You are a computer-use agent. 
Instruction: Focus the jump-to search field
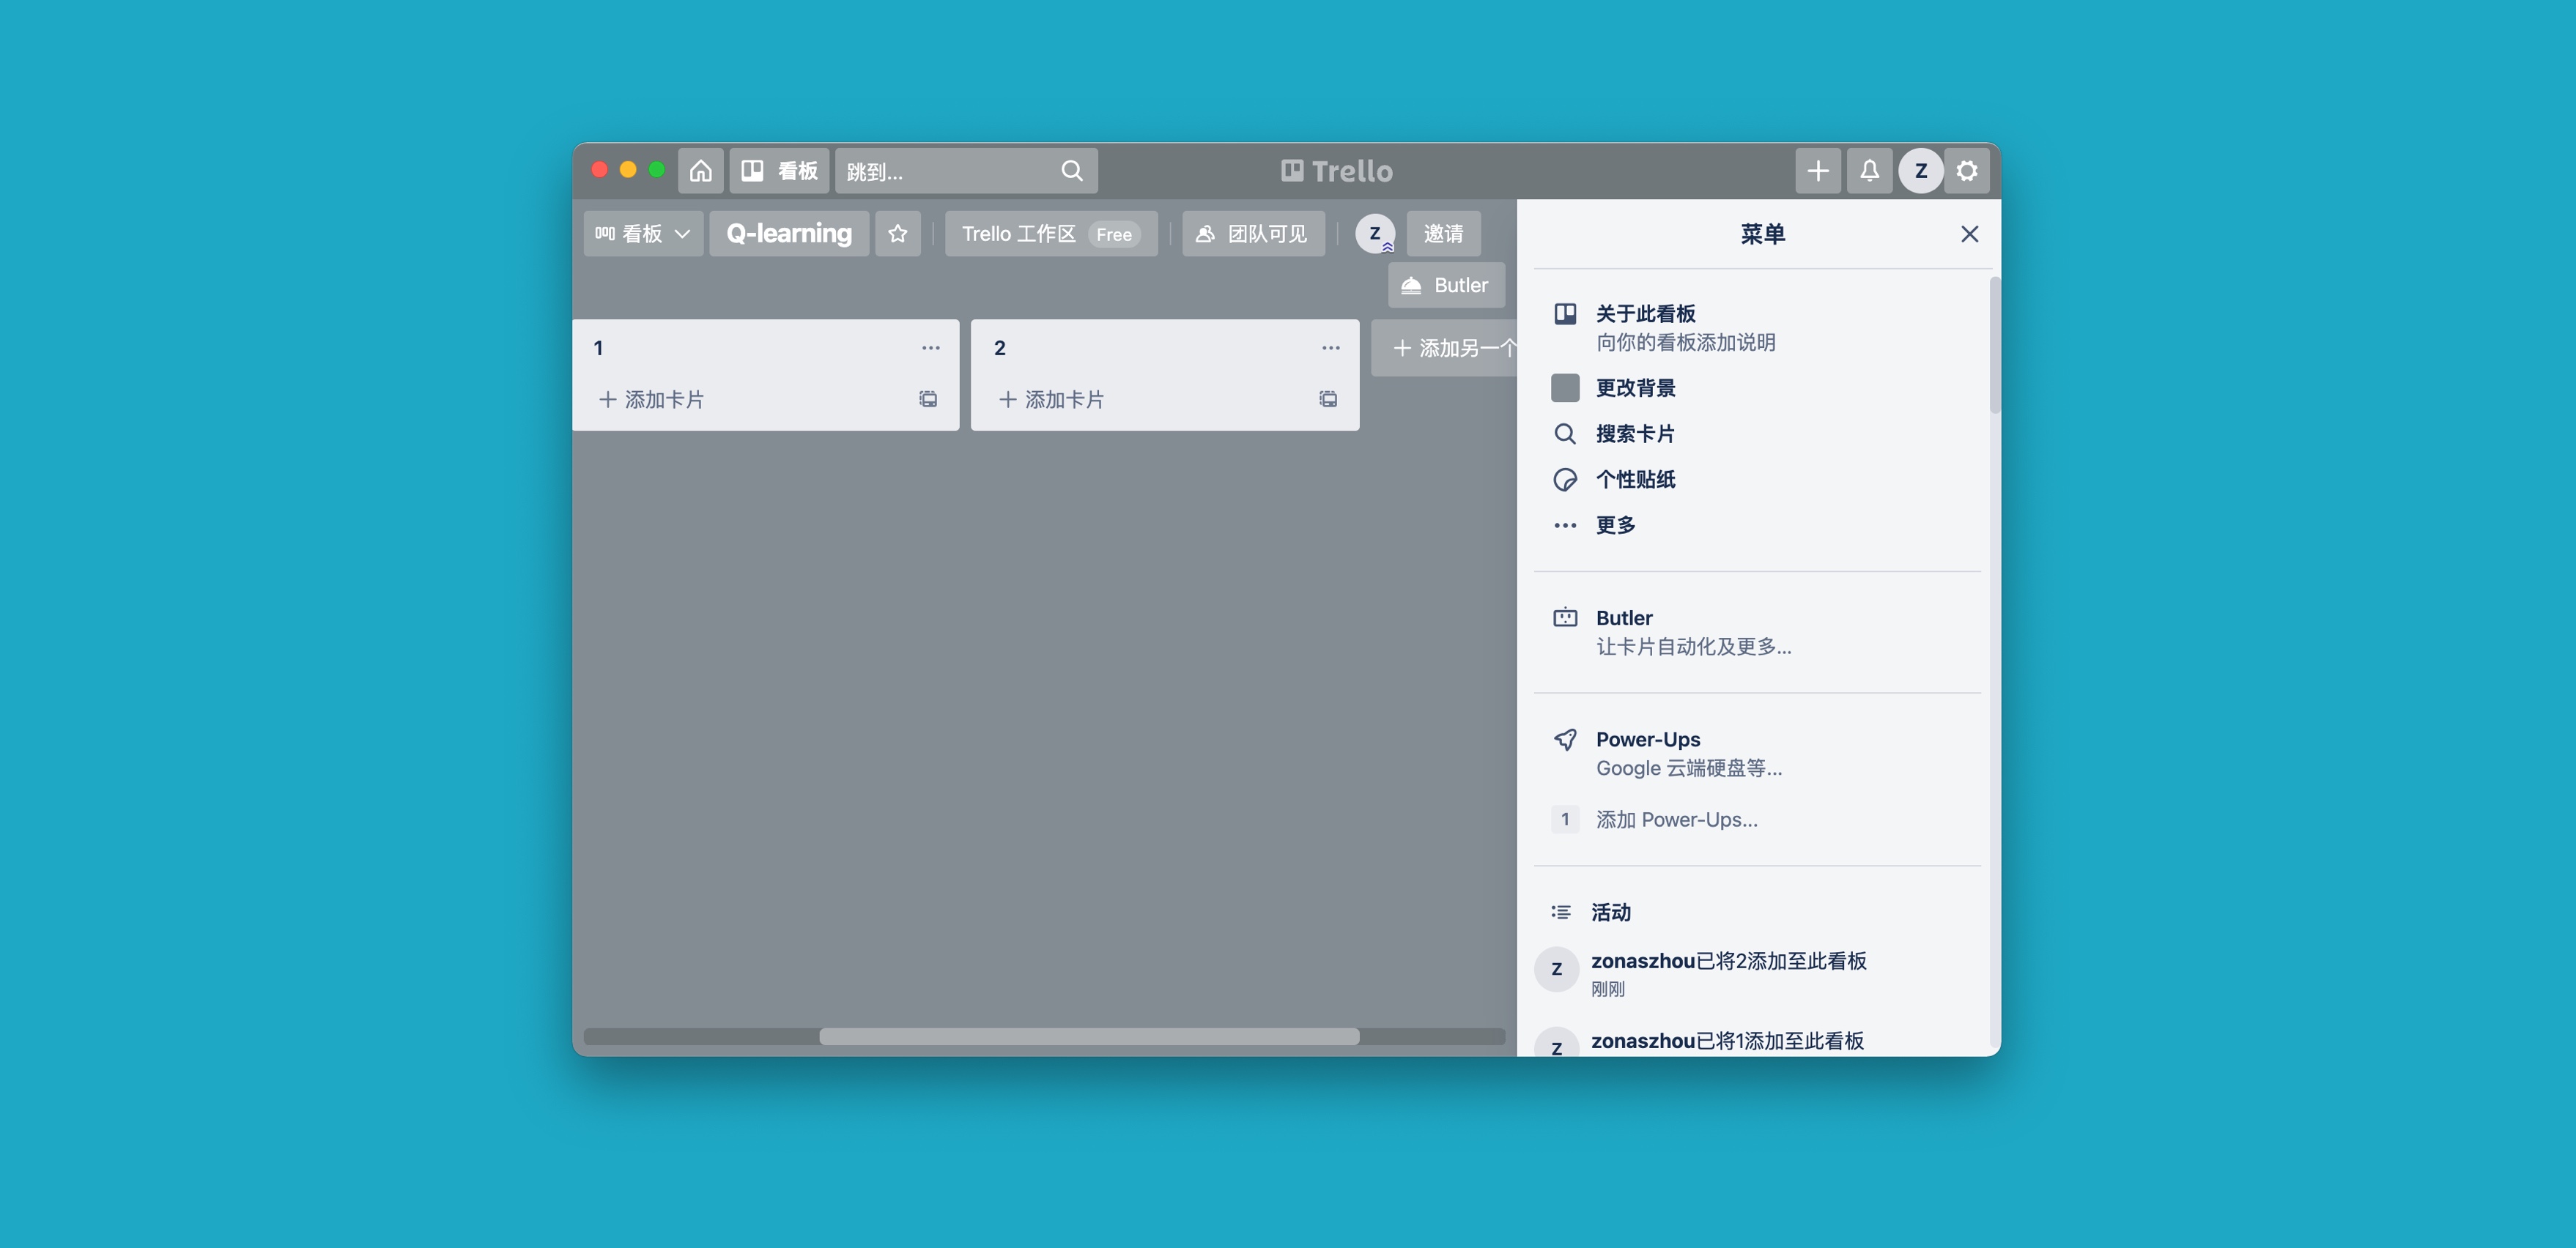966,171
